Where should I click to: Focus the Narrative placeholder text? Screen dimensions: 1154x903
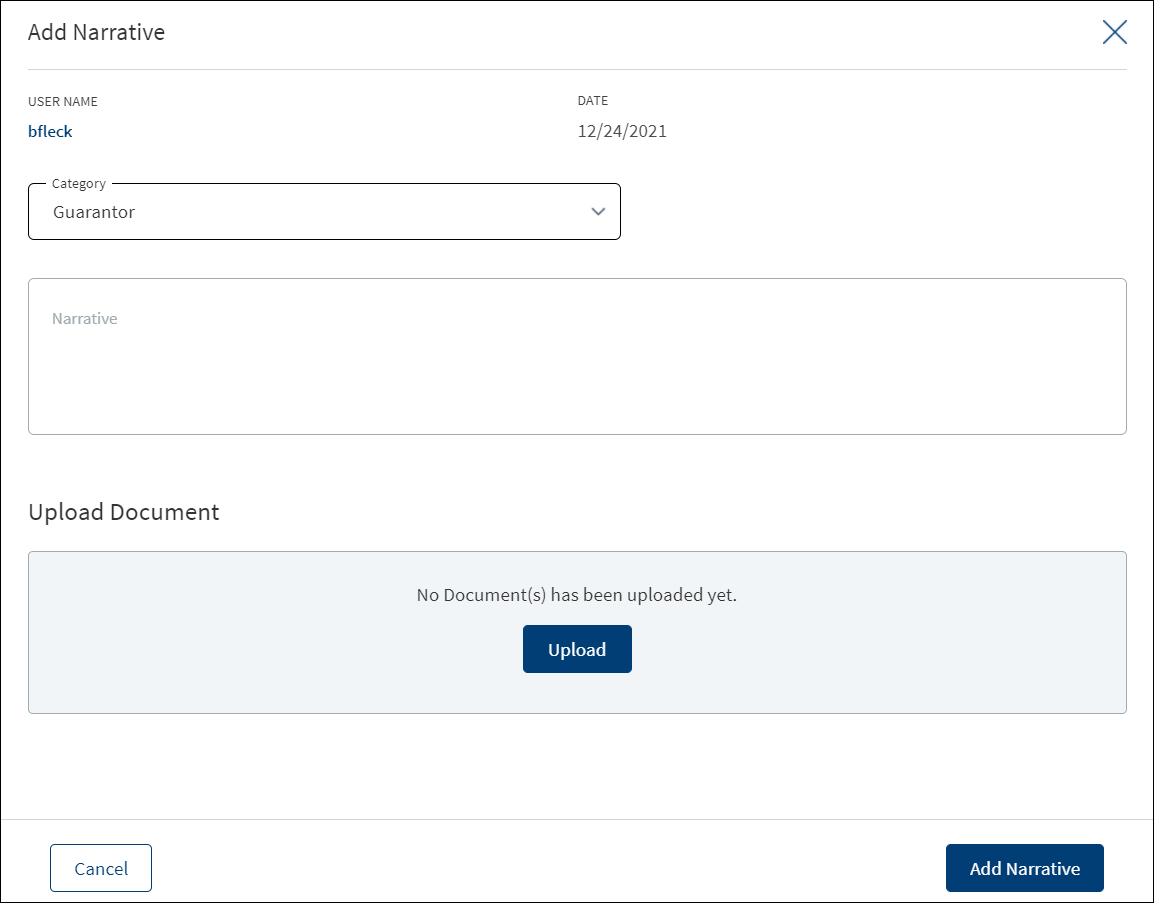point(85,319)
